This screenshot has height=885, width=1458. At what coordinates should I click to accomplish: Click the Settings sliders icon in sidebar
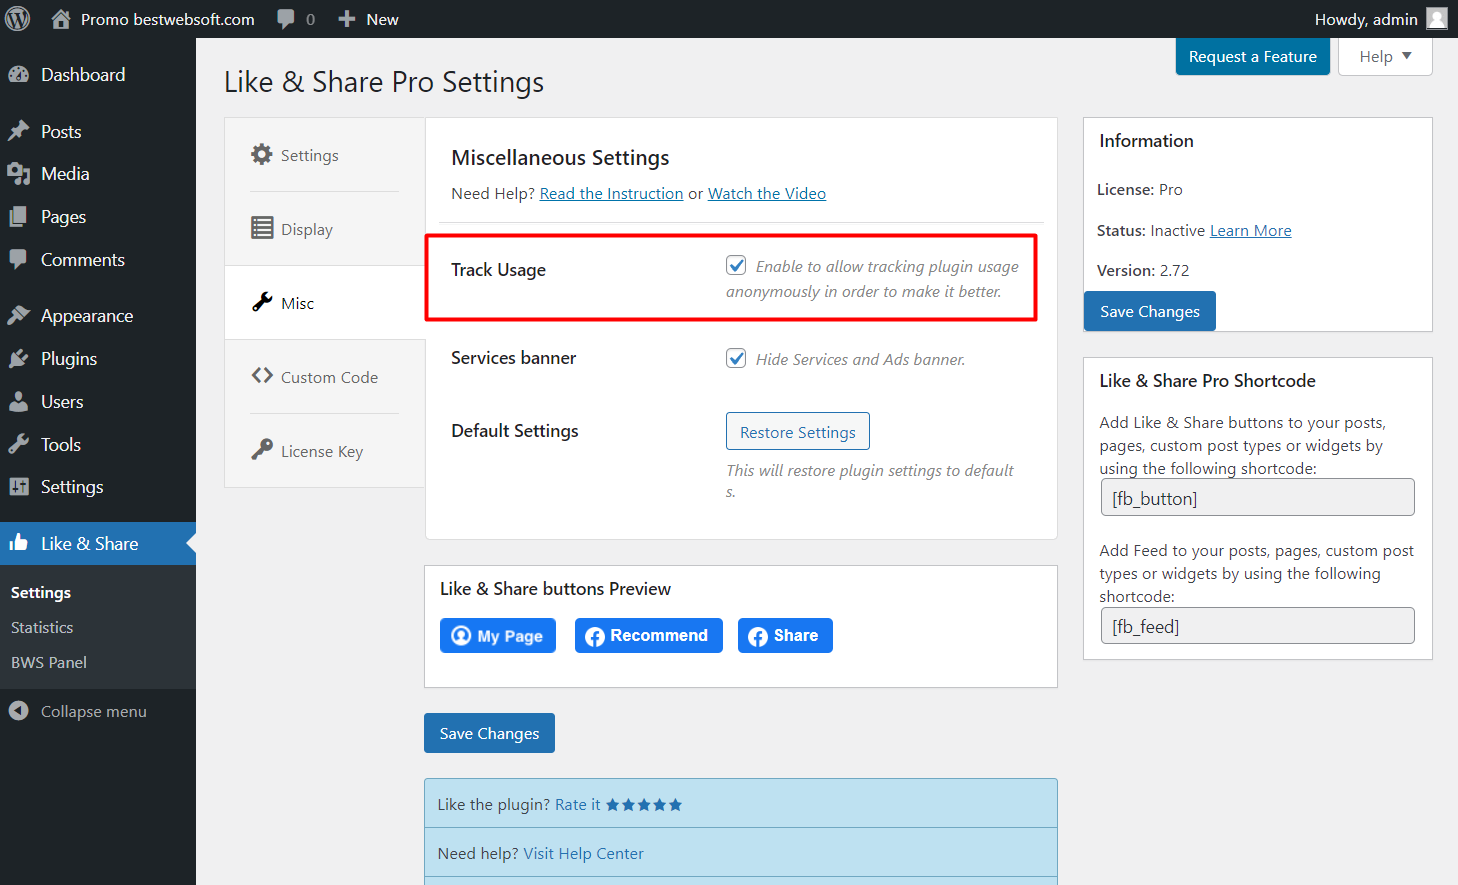pos(18,487)
